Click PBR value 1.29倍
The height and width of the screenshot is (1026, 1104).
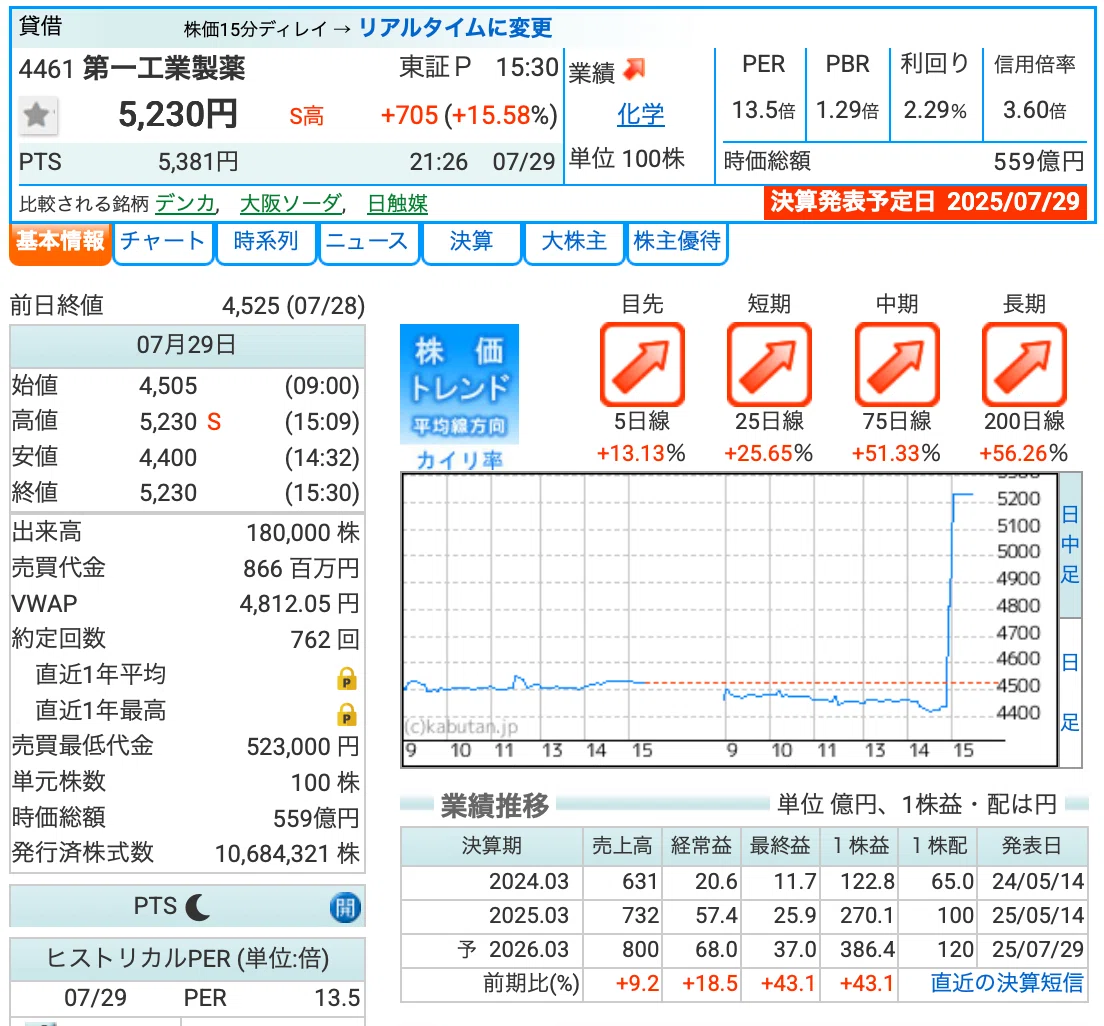tap(848, 110)
